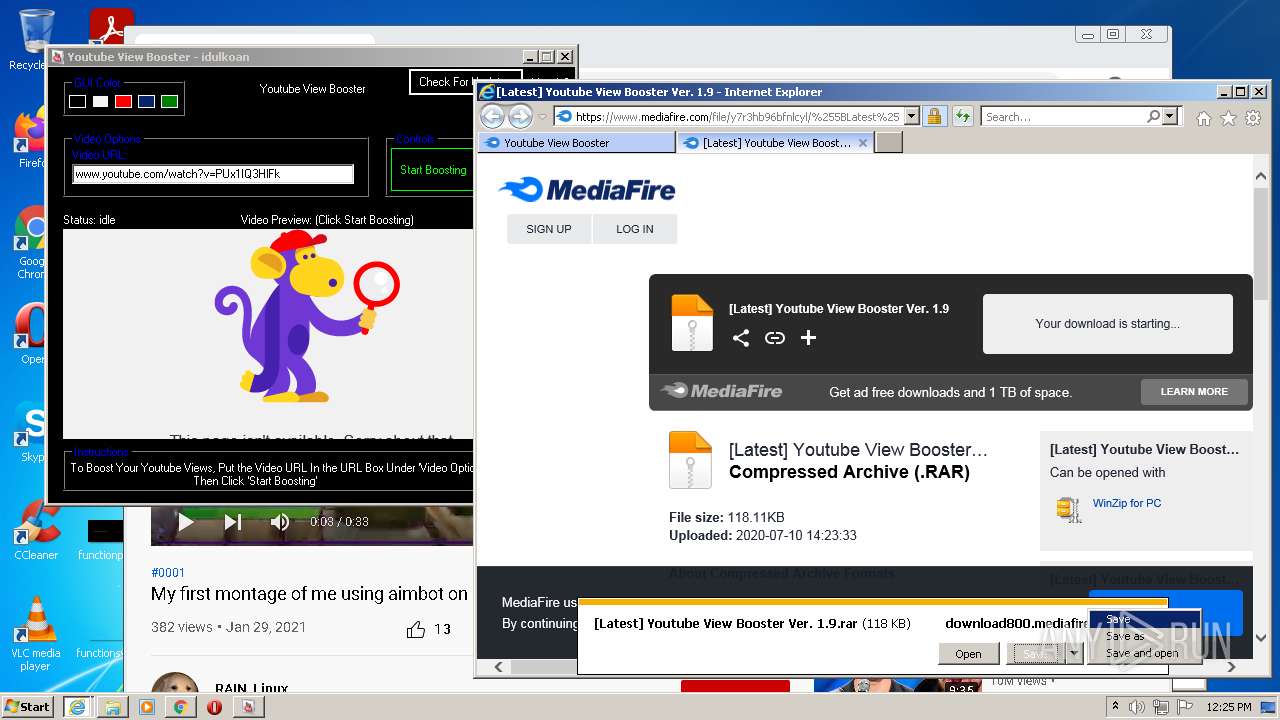Mute video with speaker icon
1280x720 pixels.
pos(280,521)
